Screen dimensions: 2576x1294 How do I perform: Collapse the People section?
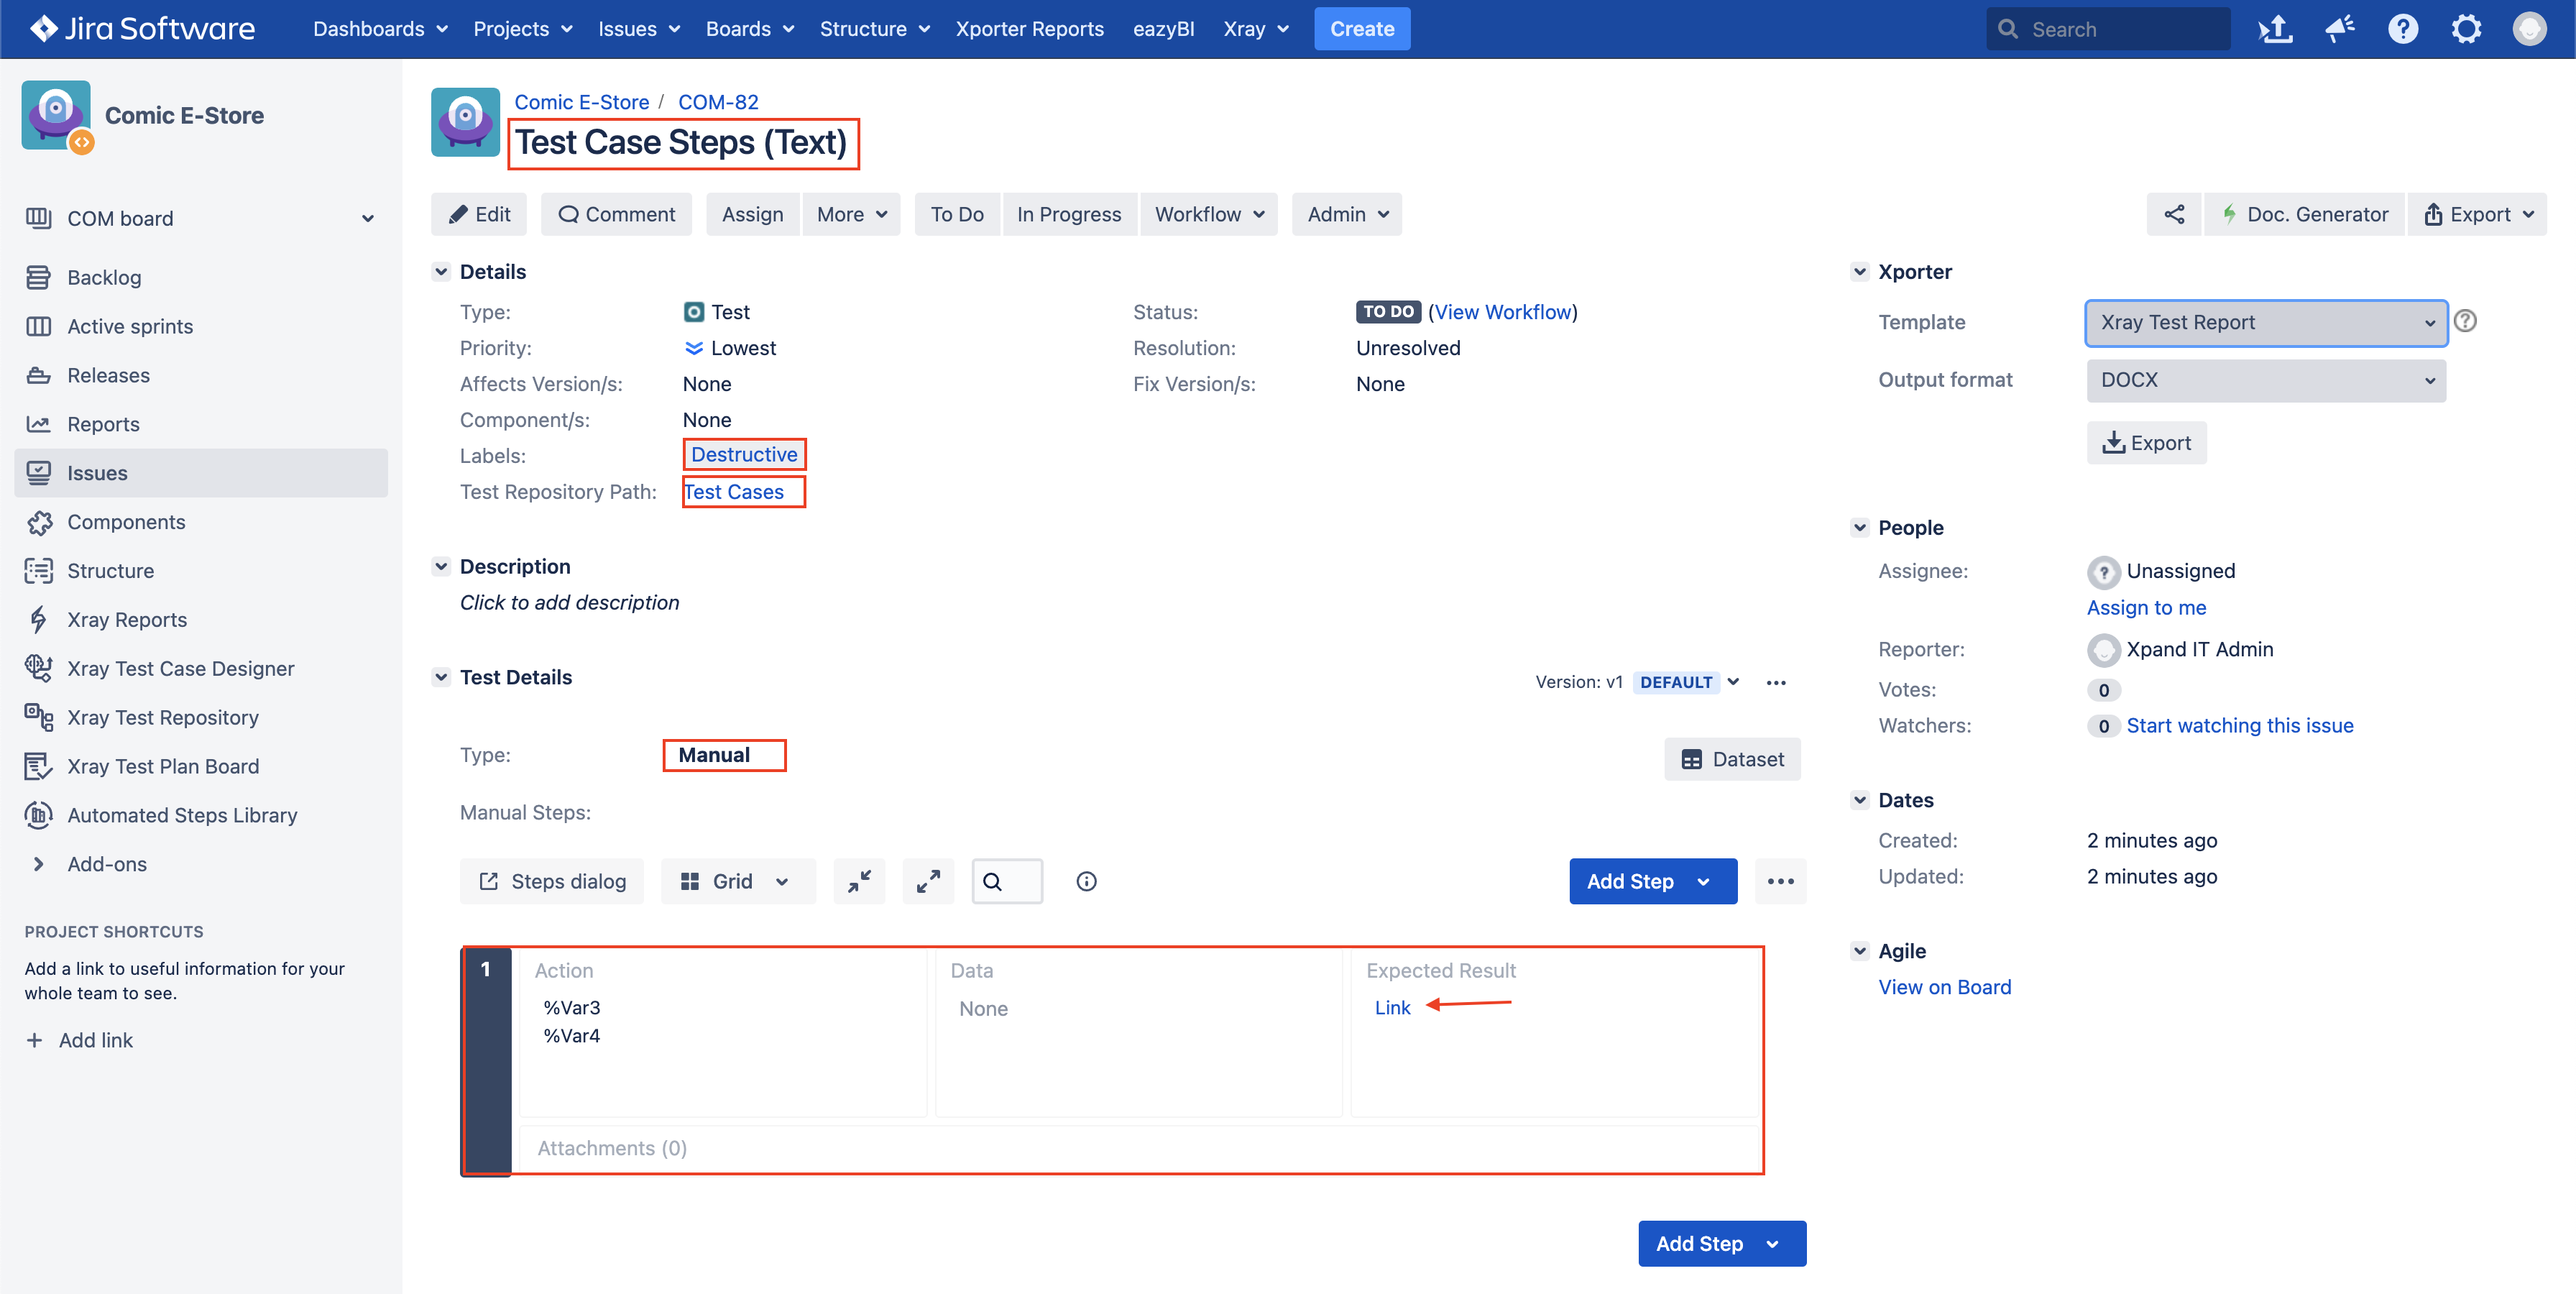click(x=1859, y=527)
